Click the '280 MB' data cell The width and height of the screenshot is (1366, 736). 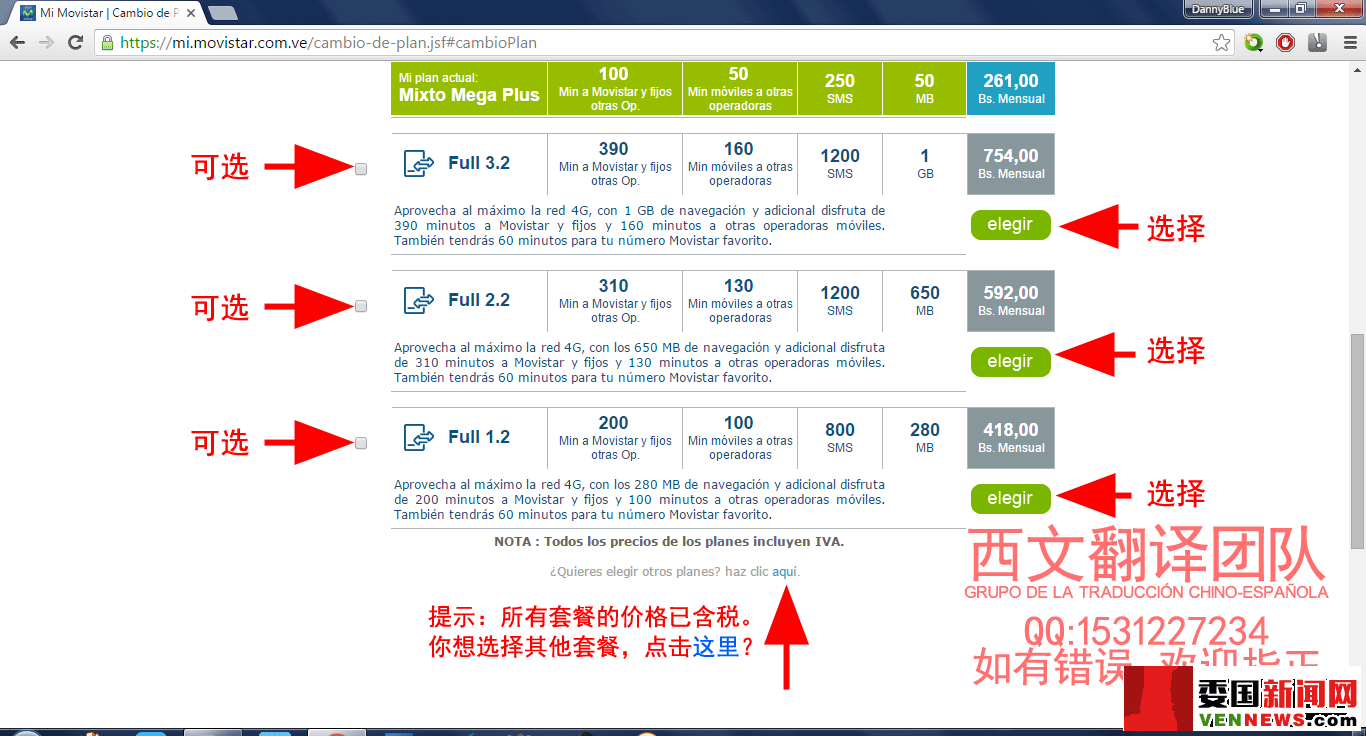(x=925, y=438)
